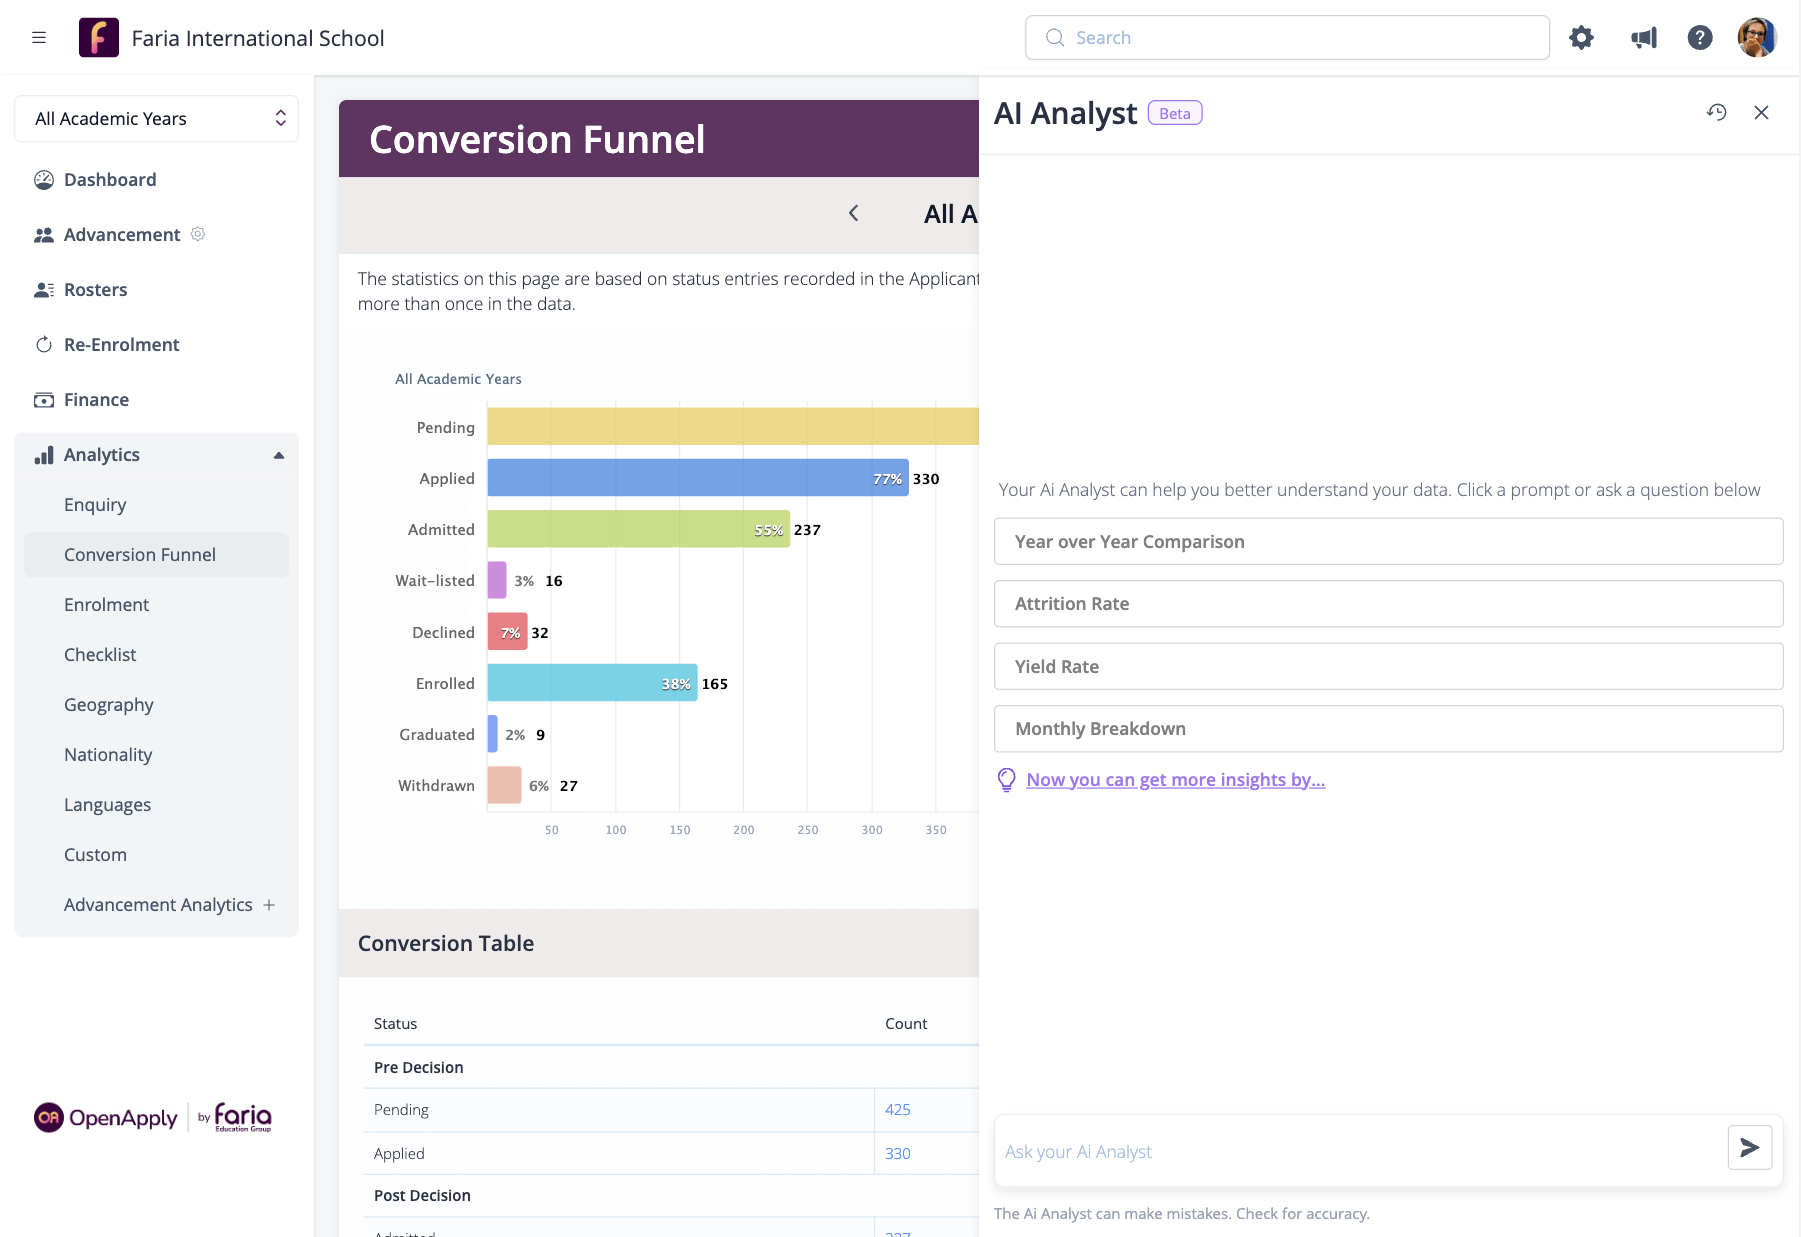Collapse the Analytics section
1801x1237 pixels.
pyautogui.click(x=279, y=455)
